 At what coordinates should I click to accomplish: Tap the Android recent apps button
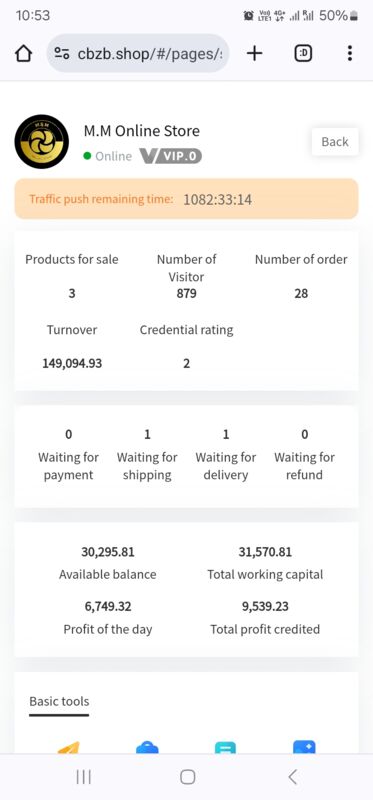point(84,777)
